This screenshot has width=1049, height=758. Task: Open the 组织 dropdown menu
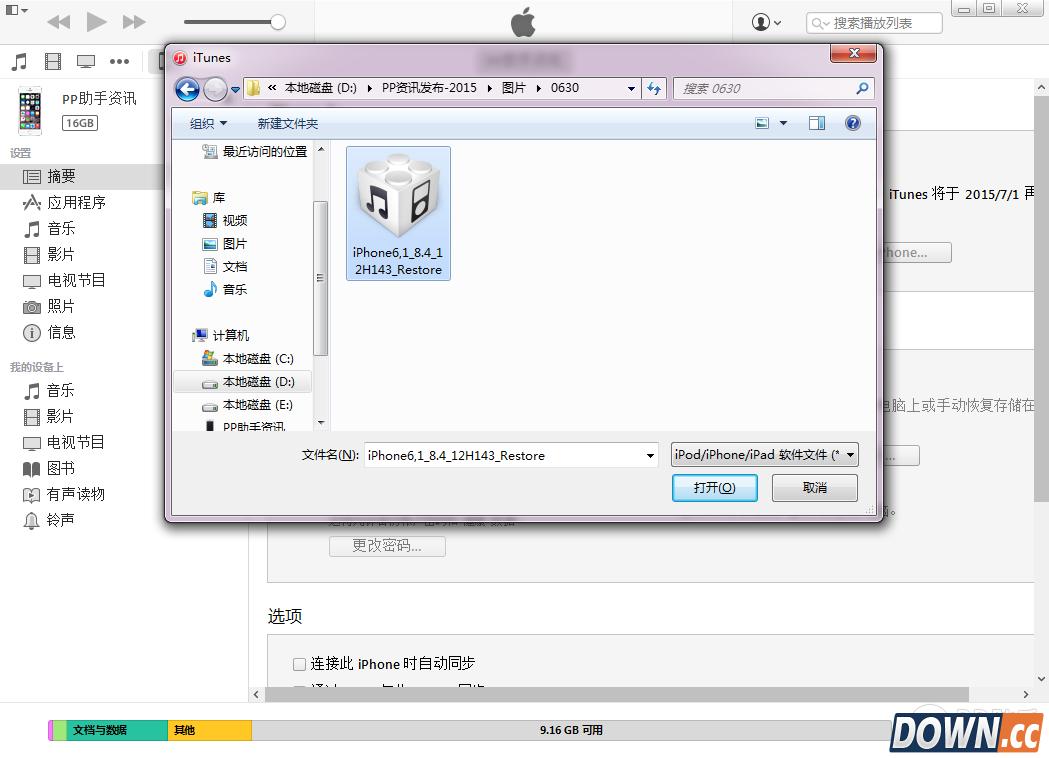(207, 123)
